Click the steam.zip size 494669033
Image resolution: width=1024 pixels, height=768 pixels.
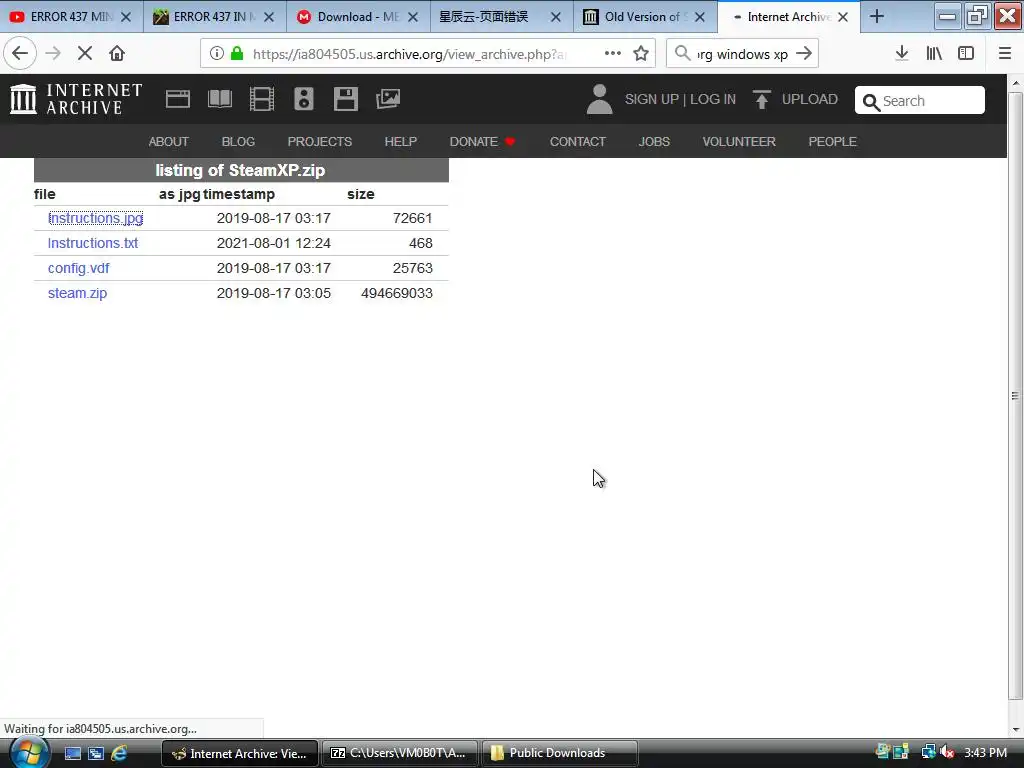click(x=397, y=293)
